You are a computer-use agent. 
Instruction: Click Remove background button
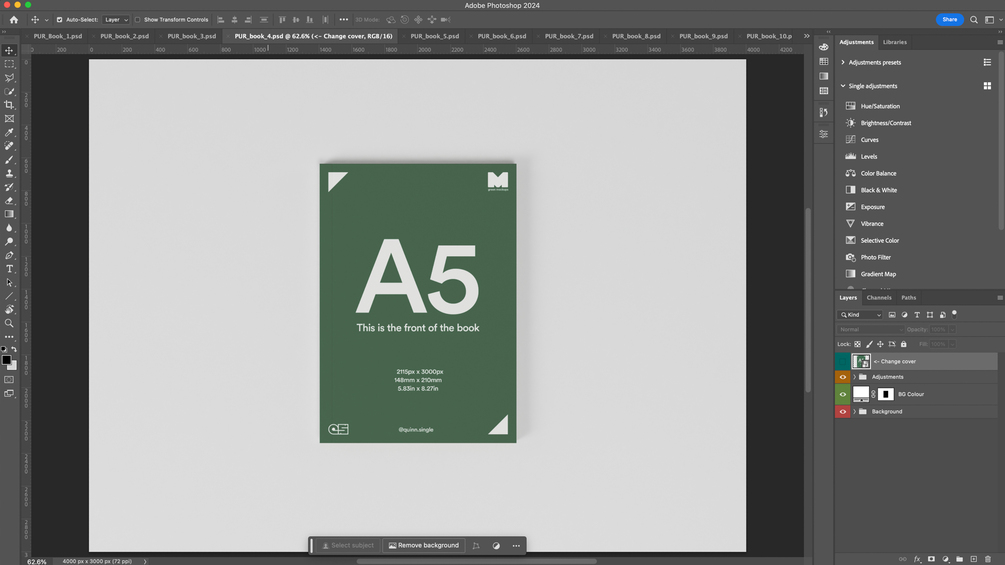(x=424, y=546)
